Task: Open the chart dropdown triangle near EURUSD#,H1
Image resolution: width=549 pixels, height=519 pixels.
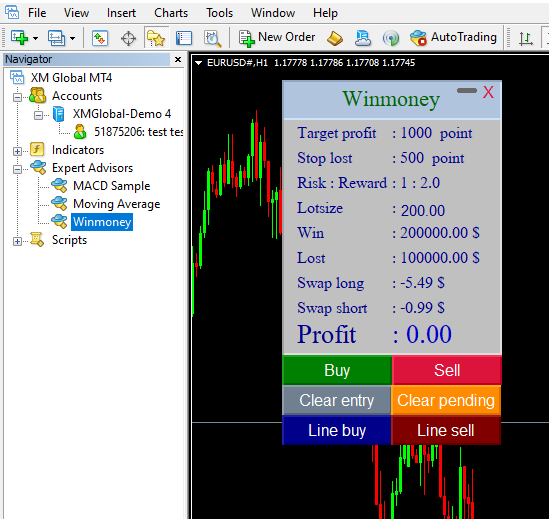Action: [x=199, y=63]
